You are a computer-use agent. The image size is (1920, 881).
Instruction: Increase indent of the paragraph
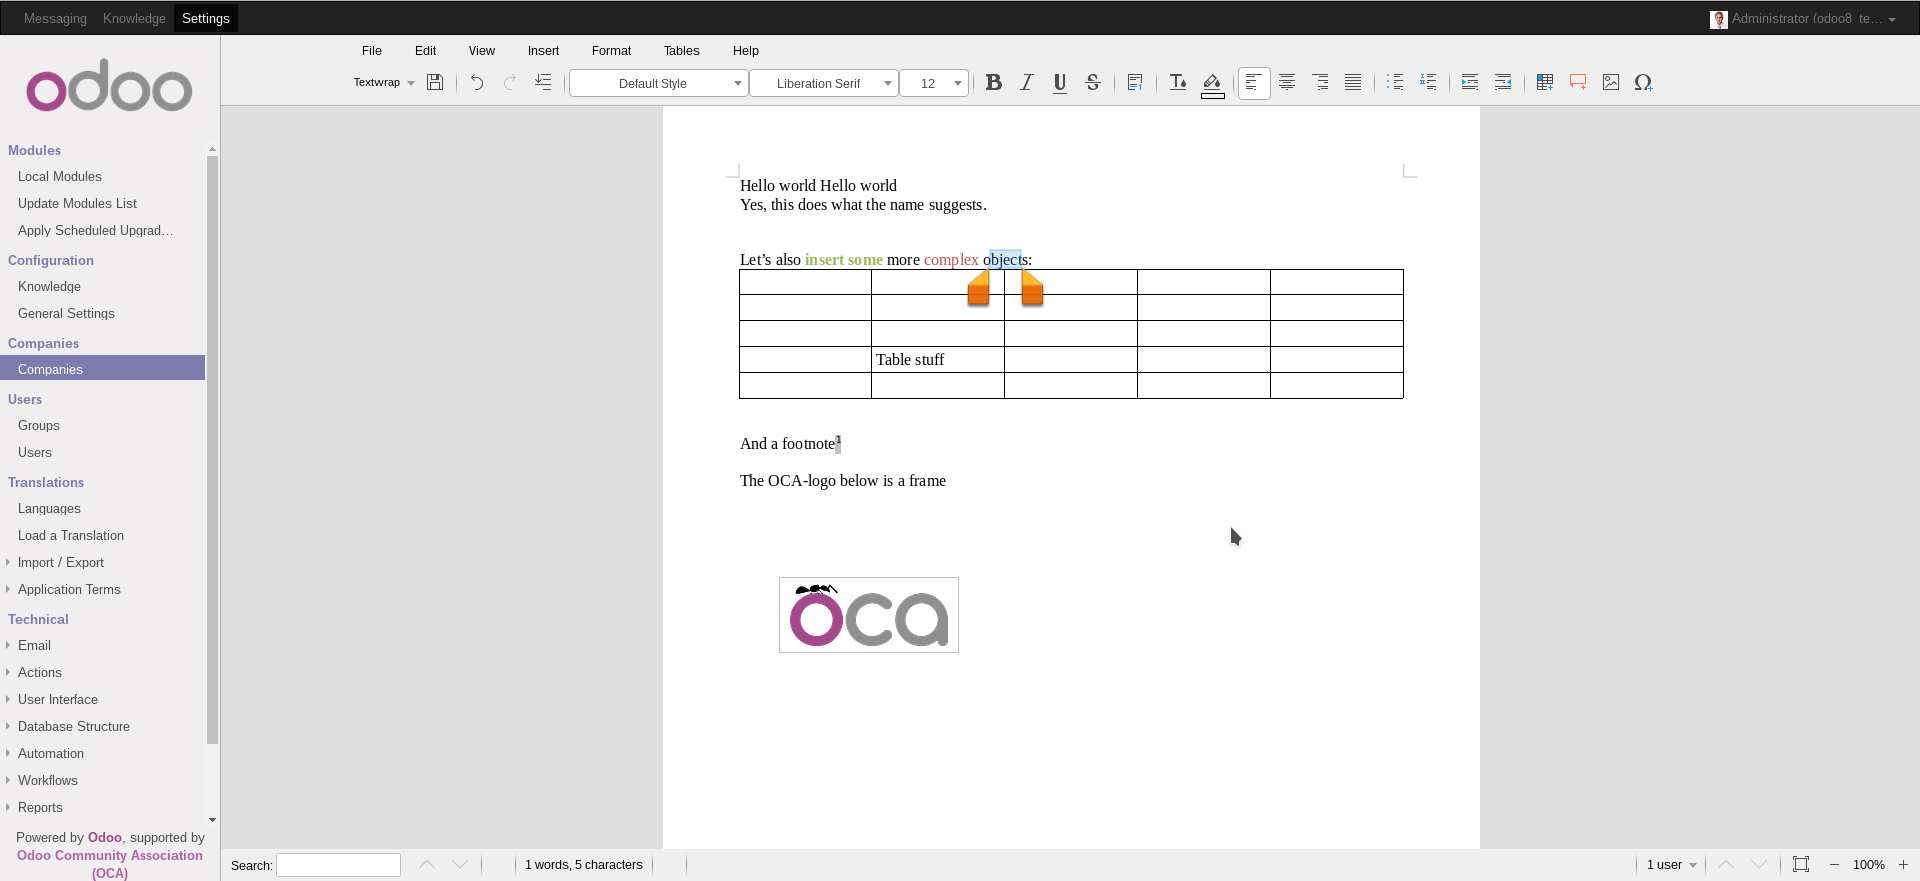coord(1470,83)
